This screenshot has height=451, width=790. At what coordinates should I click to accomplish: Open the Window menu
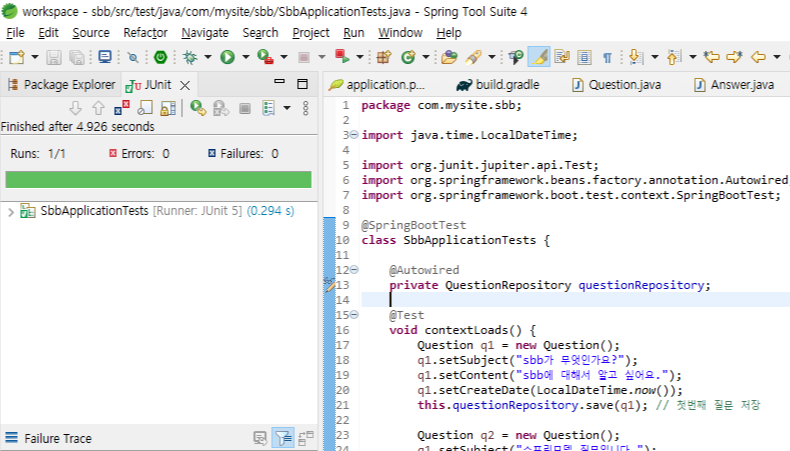click(400, 33)
